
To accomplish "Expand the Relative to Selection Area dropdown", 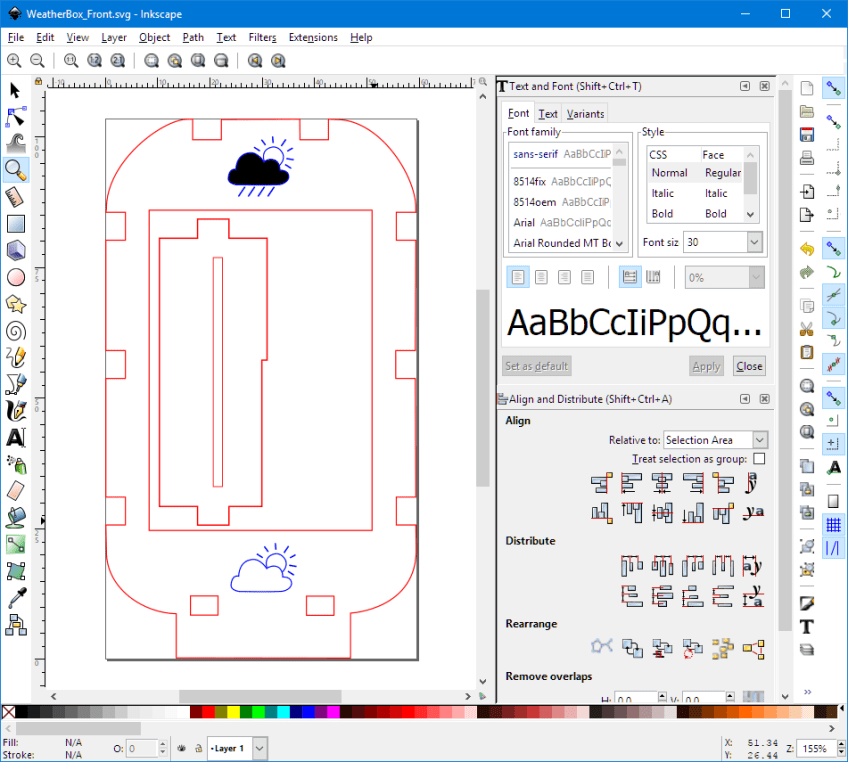I will [759, 440].
